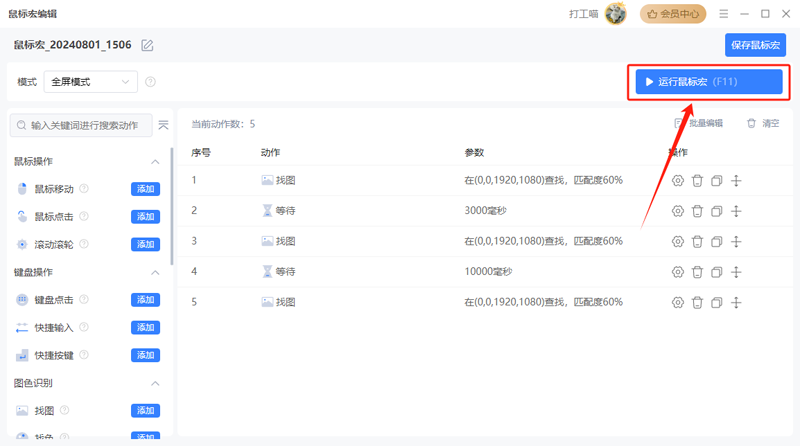Select the 10000毫秒 parameter text
This screenshot has height=446, width=800.
tap(488, 272)
